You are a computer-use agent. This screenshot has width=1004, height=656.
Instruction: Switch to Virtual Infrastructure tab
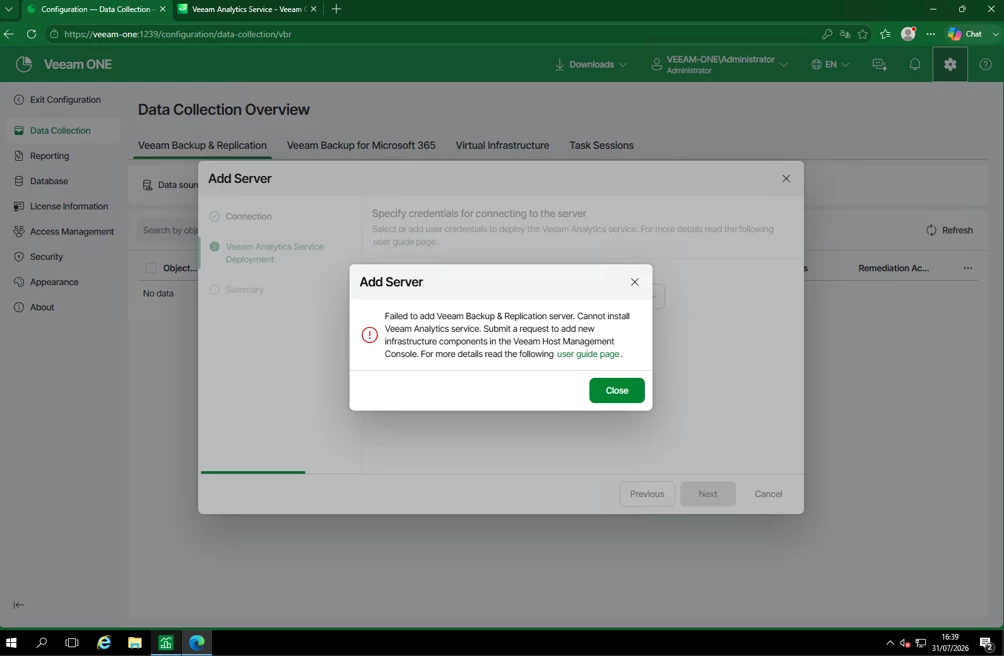[503, 145]
